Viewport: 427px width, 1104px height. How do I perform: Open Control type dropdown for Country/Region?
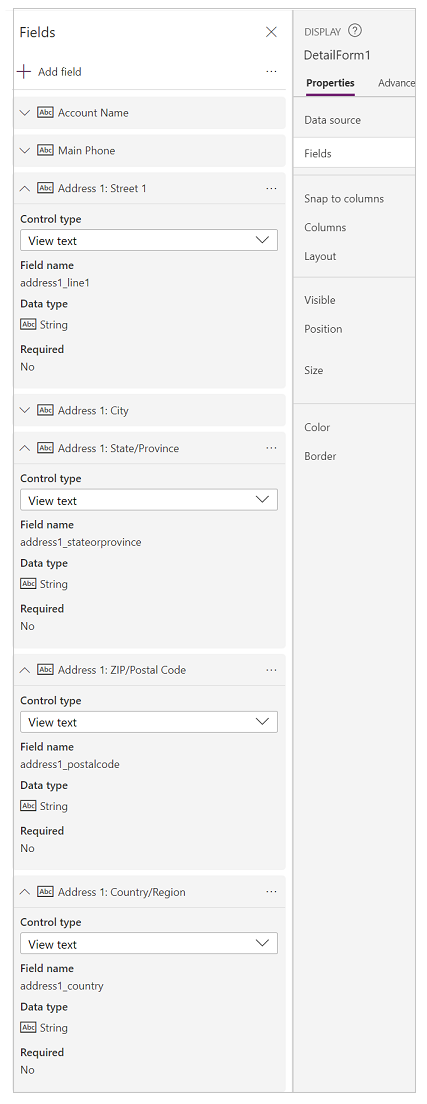tap(149, 943)
